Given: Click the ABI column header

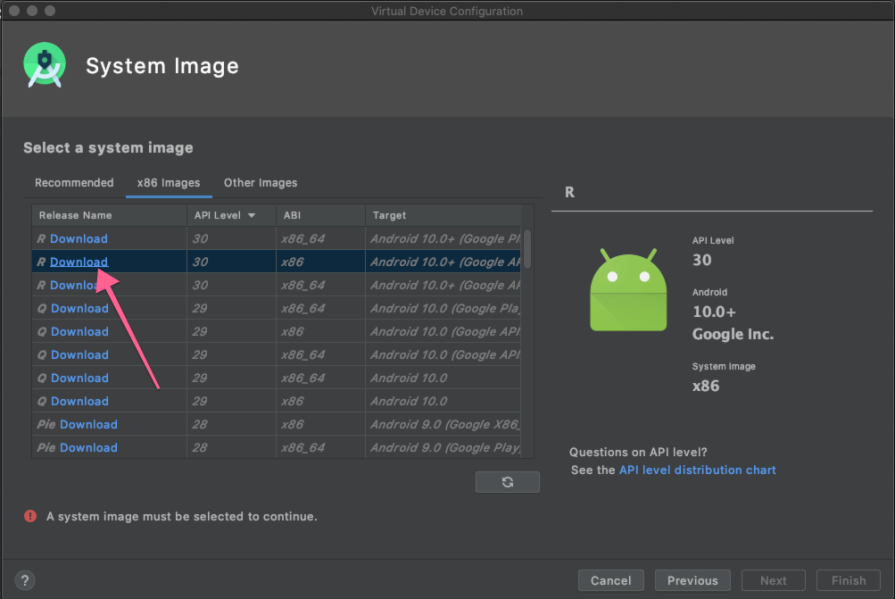Looking at the screenshot, I should [x=292, y=216].
